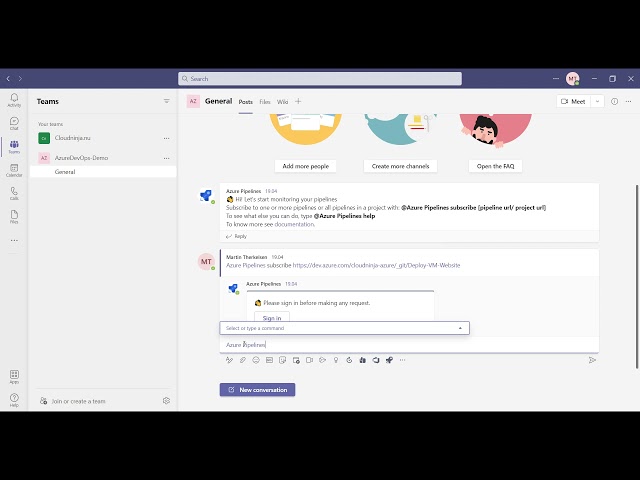Open the Format text tool

[x=229, y=360]
